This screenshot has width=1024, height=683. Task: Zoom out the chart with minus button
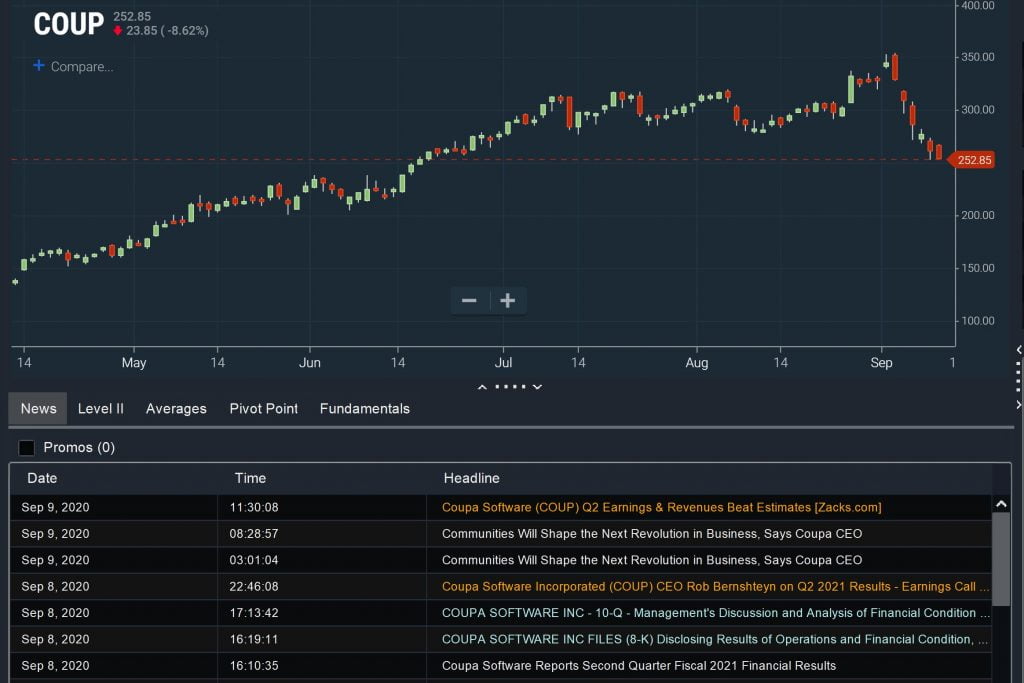[469, 301]
